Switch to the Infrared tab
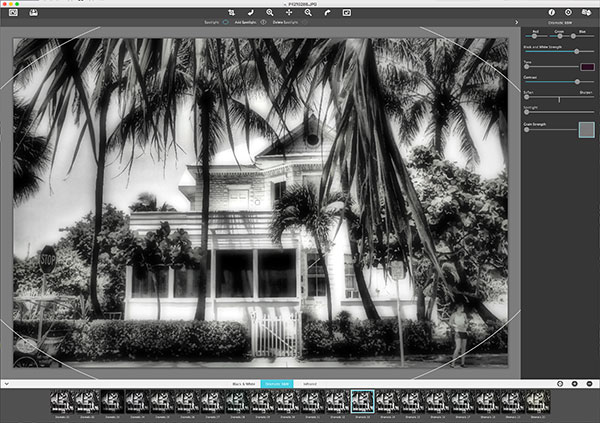The image size is (600, 423). tap(310, 384)
